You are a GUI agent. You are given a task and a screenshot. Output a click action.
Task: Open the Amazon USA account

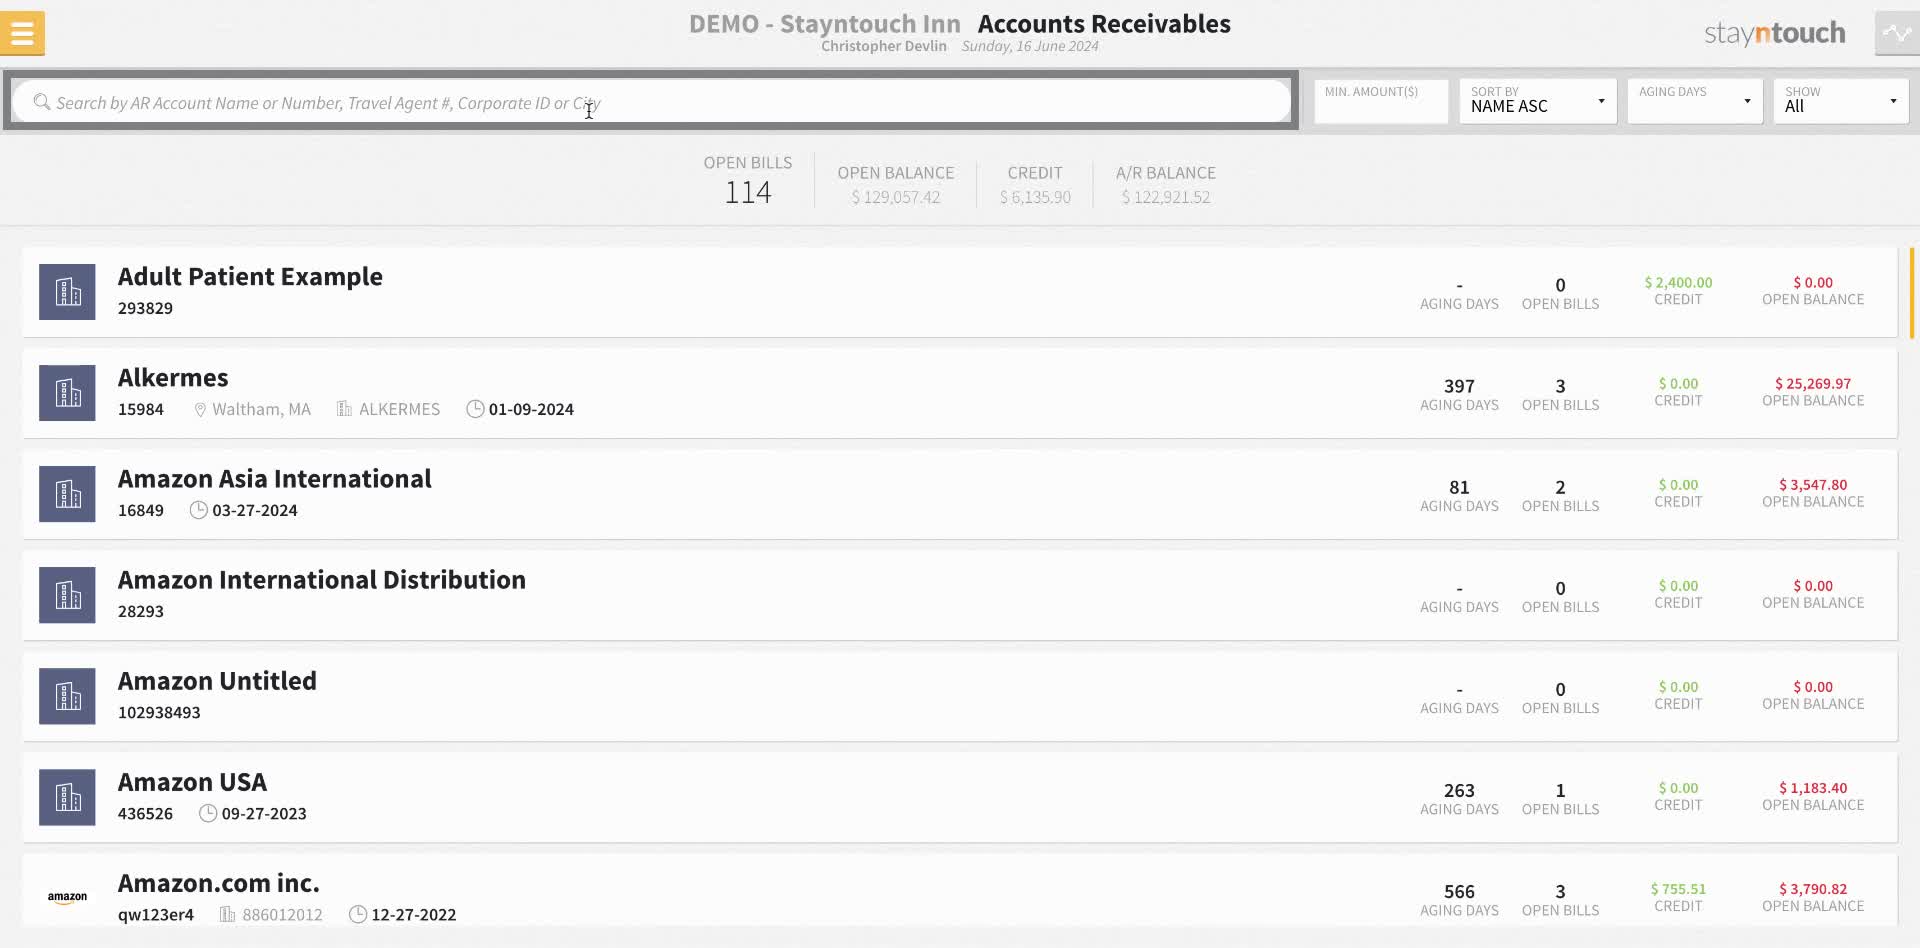click(959, 797)
